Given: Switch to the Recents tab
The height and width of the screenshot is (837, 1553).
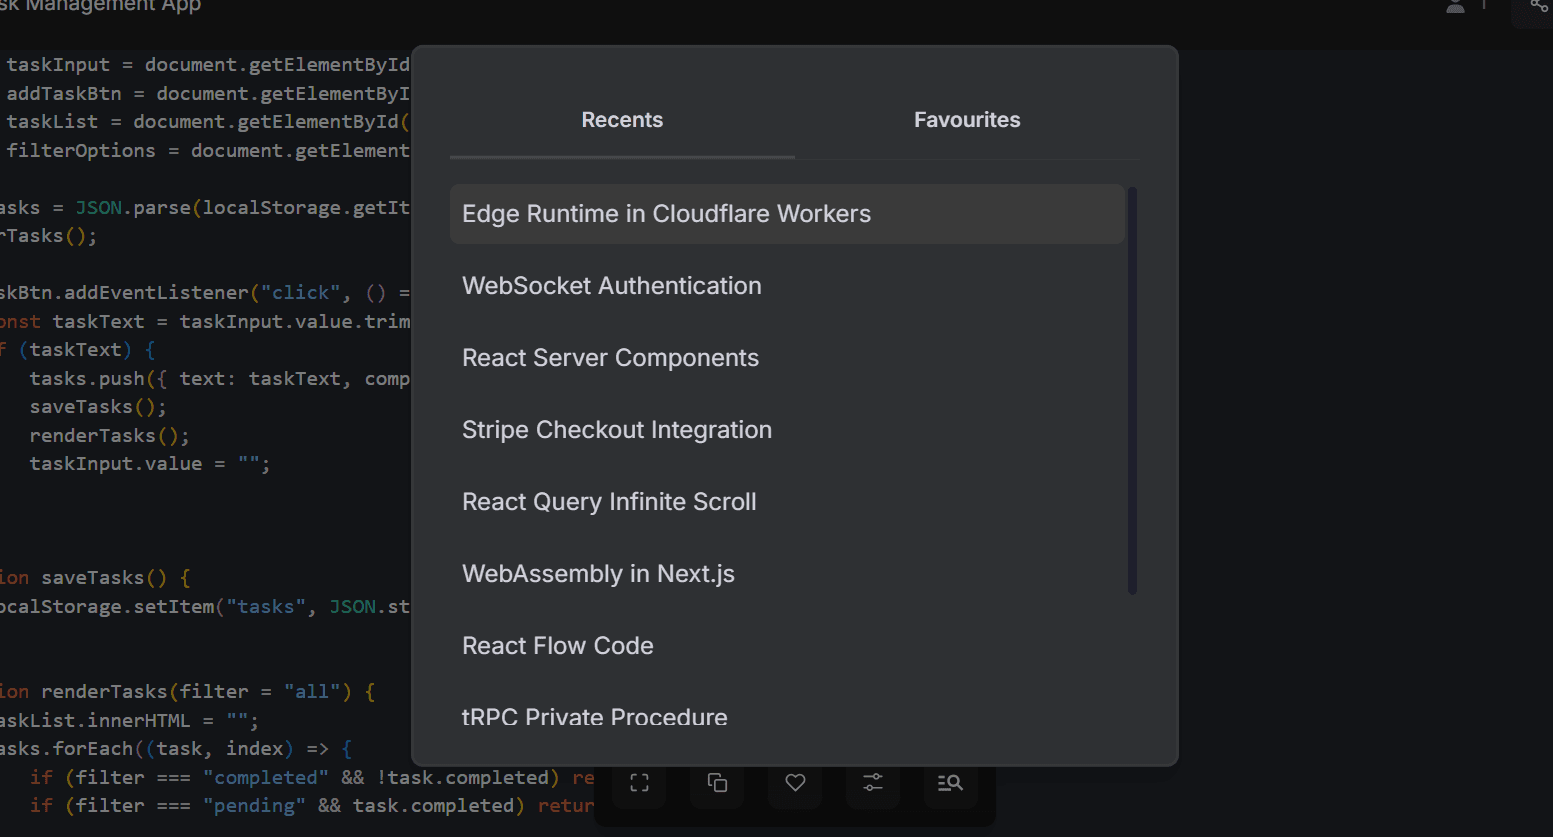Looking at the screenshot, I should [622, 120].
